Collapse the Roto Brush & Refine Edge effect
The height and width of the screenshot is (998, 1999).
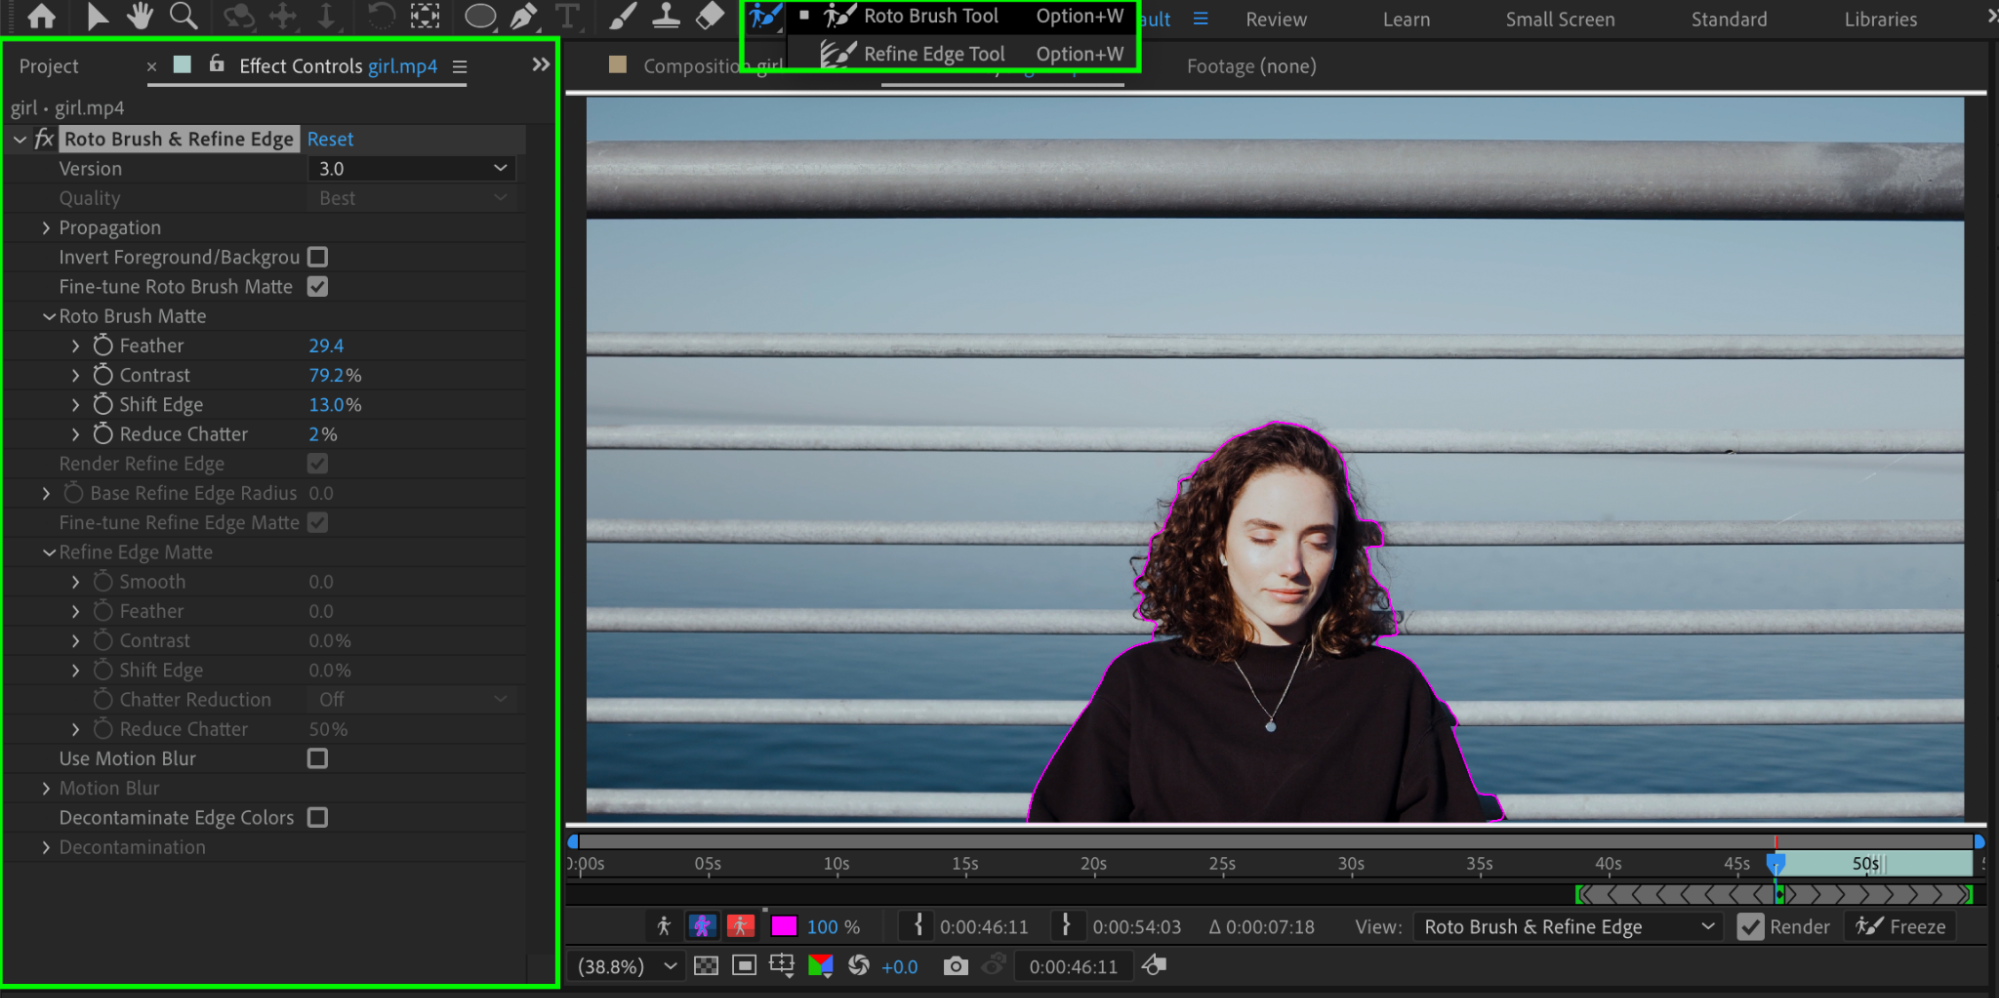(x=19, y=139)
